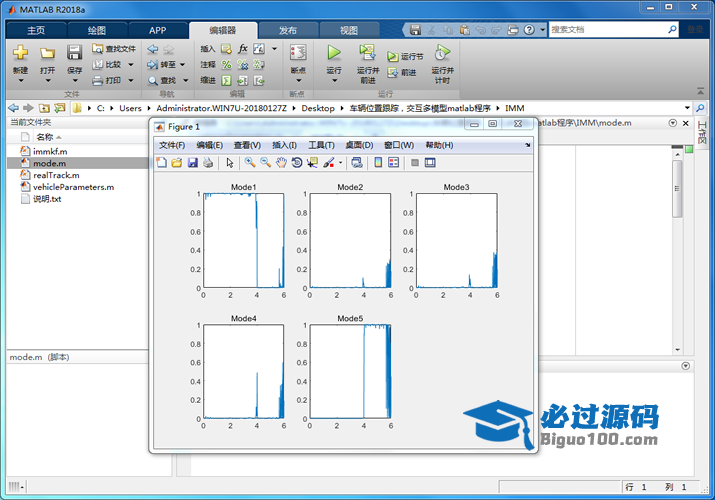Open the Compare dropdown arrow

point(131,64)
